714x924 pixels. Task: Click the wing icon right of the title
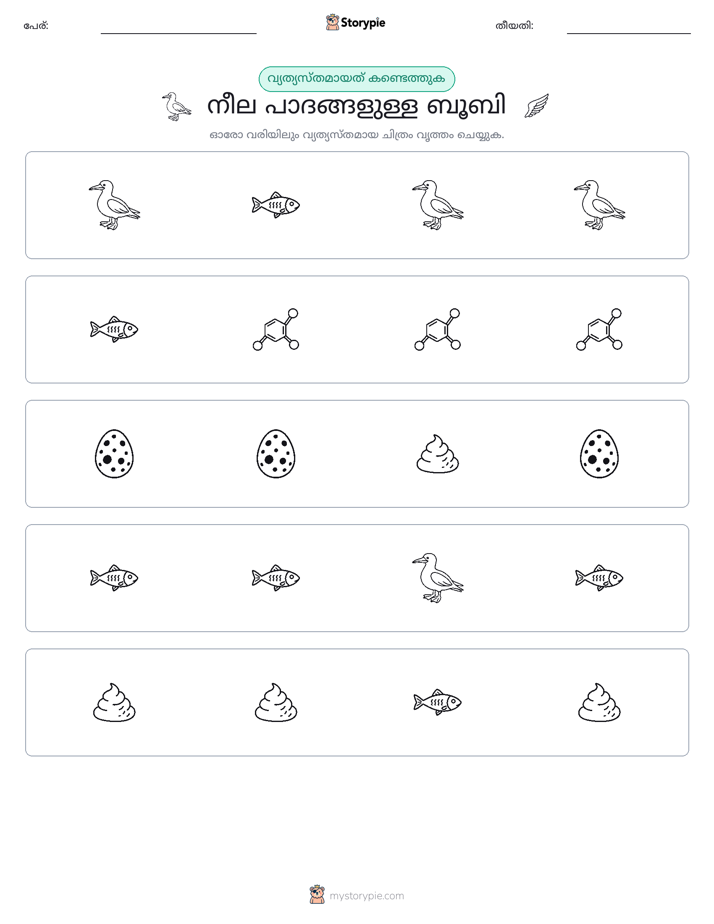[x=537, y=107]
